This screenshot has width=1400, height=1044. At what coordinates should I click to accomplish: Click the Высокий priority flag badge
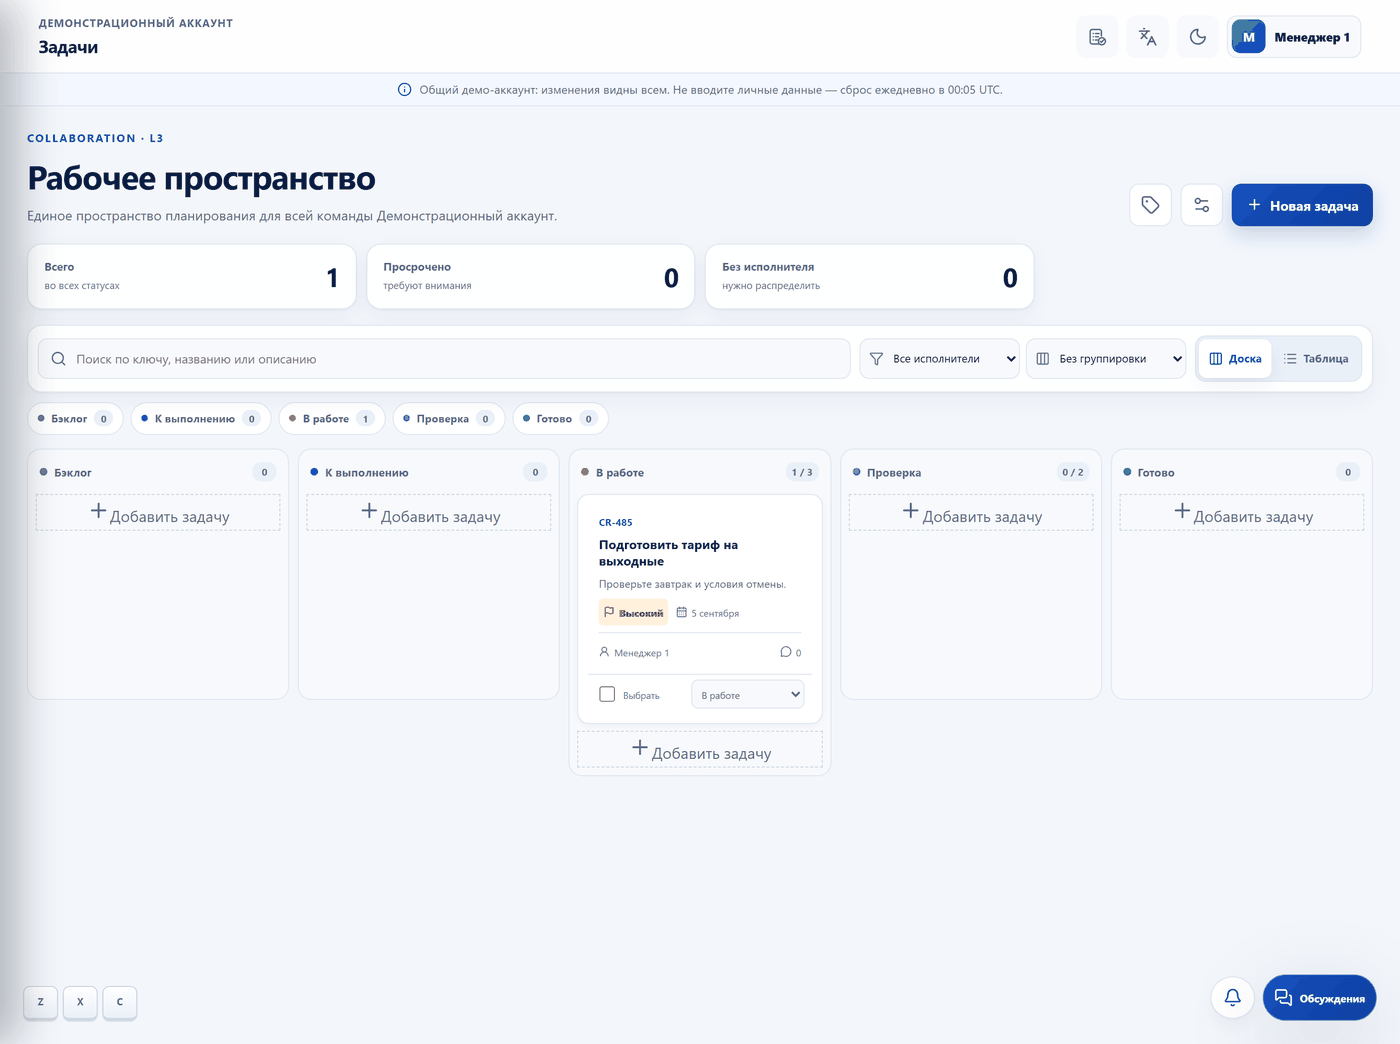click(x=633, y=613)
